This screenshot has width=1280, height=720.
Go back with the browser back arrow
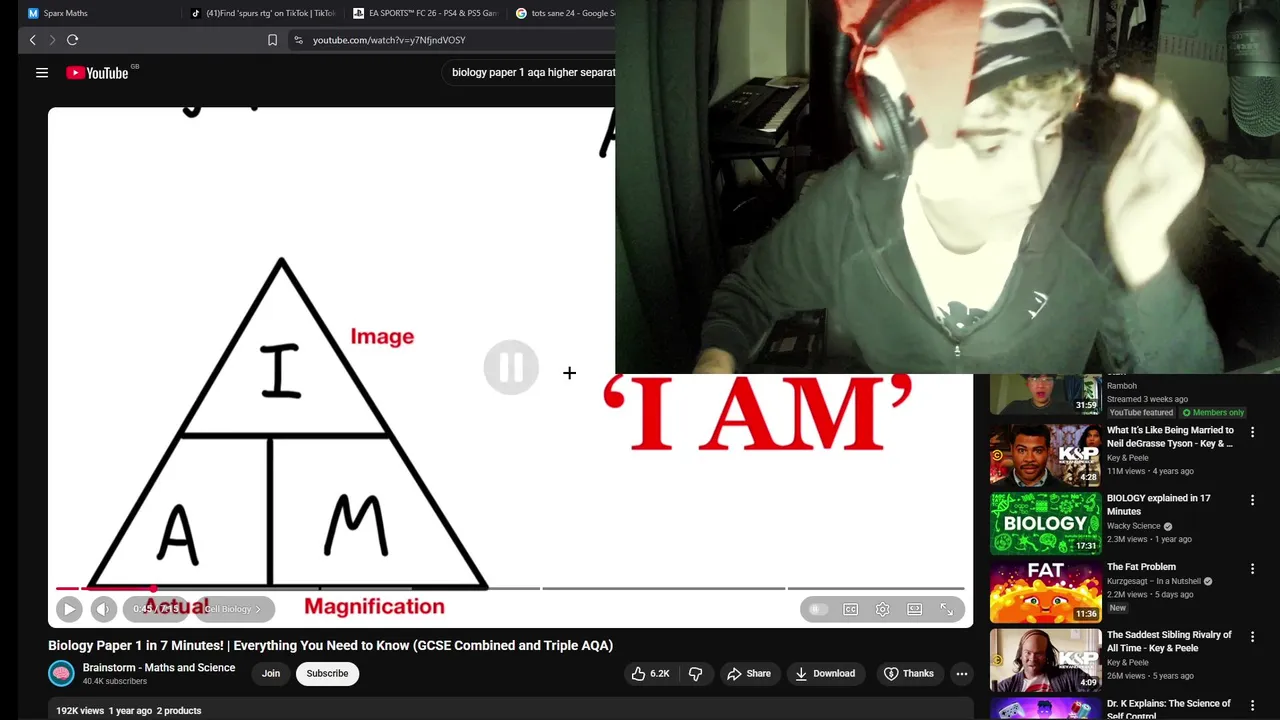coord(32,40)
